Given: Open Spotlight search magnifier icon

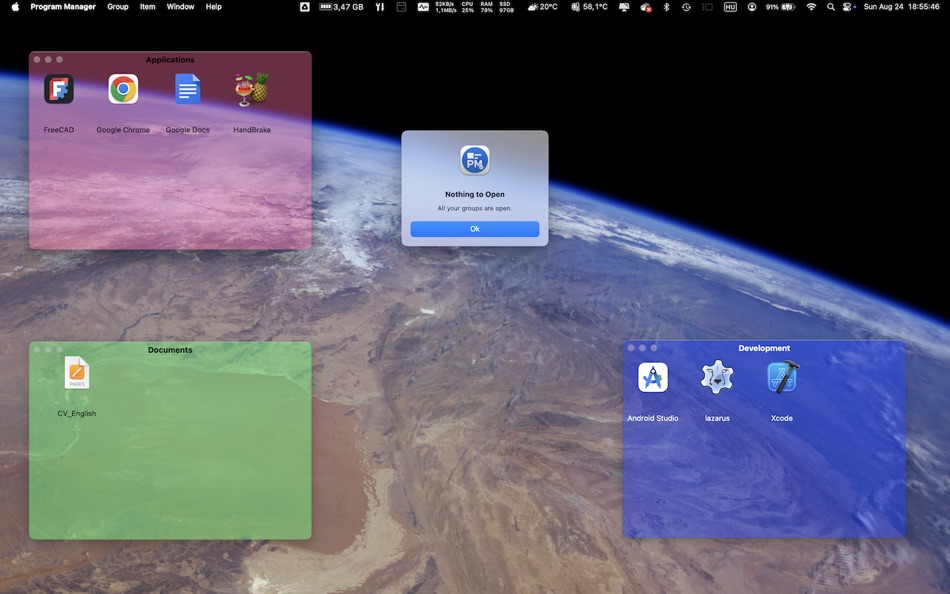Looking at the screenshot, I should point(831,7).
